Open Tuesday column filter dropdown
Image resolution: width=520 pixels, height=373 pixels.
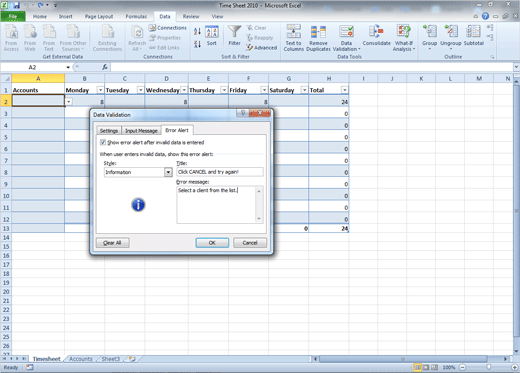click(140, 90)
